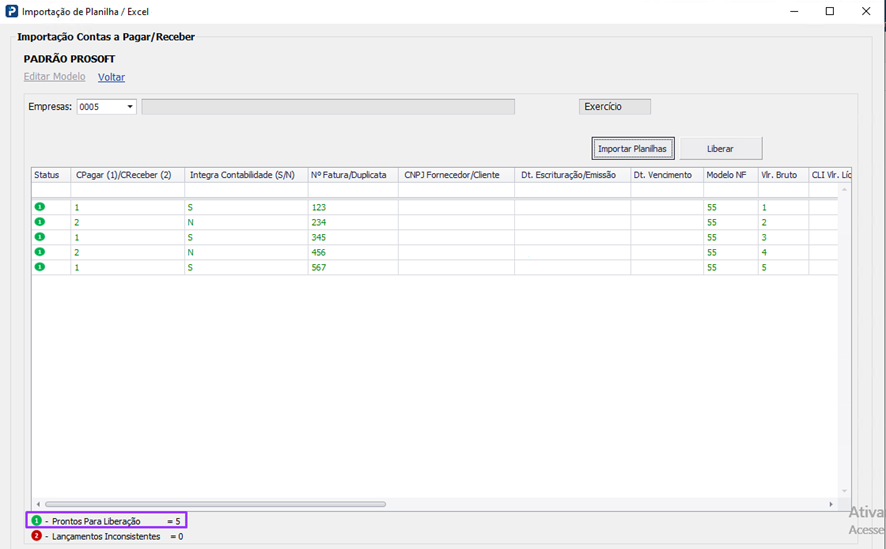The width and height of the screenshot is (886, 549).
Task: Click the Prosoft app icon in title bar
Action: (x=11, y=11)
